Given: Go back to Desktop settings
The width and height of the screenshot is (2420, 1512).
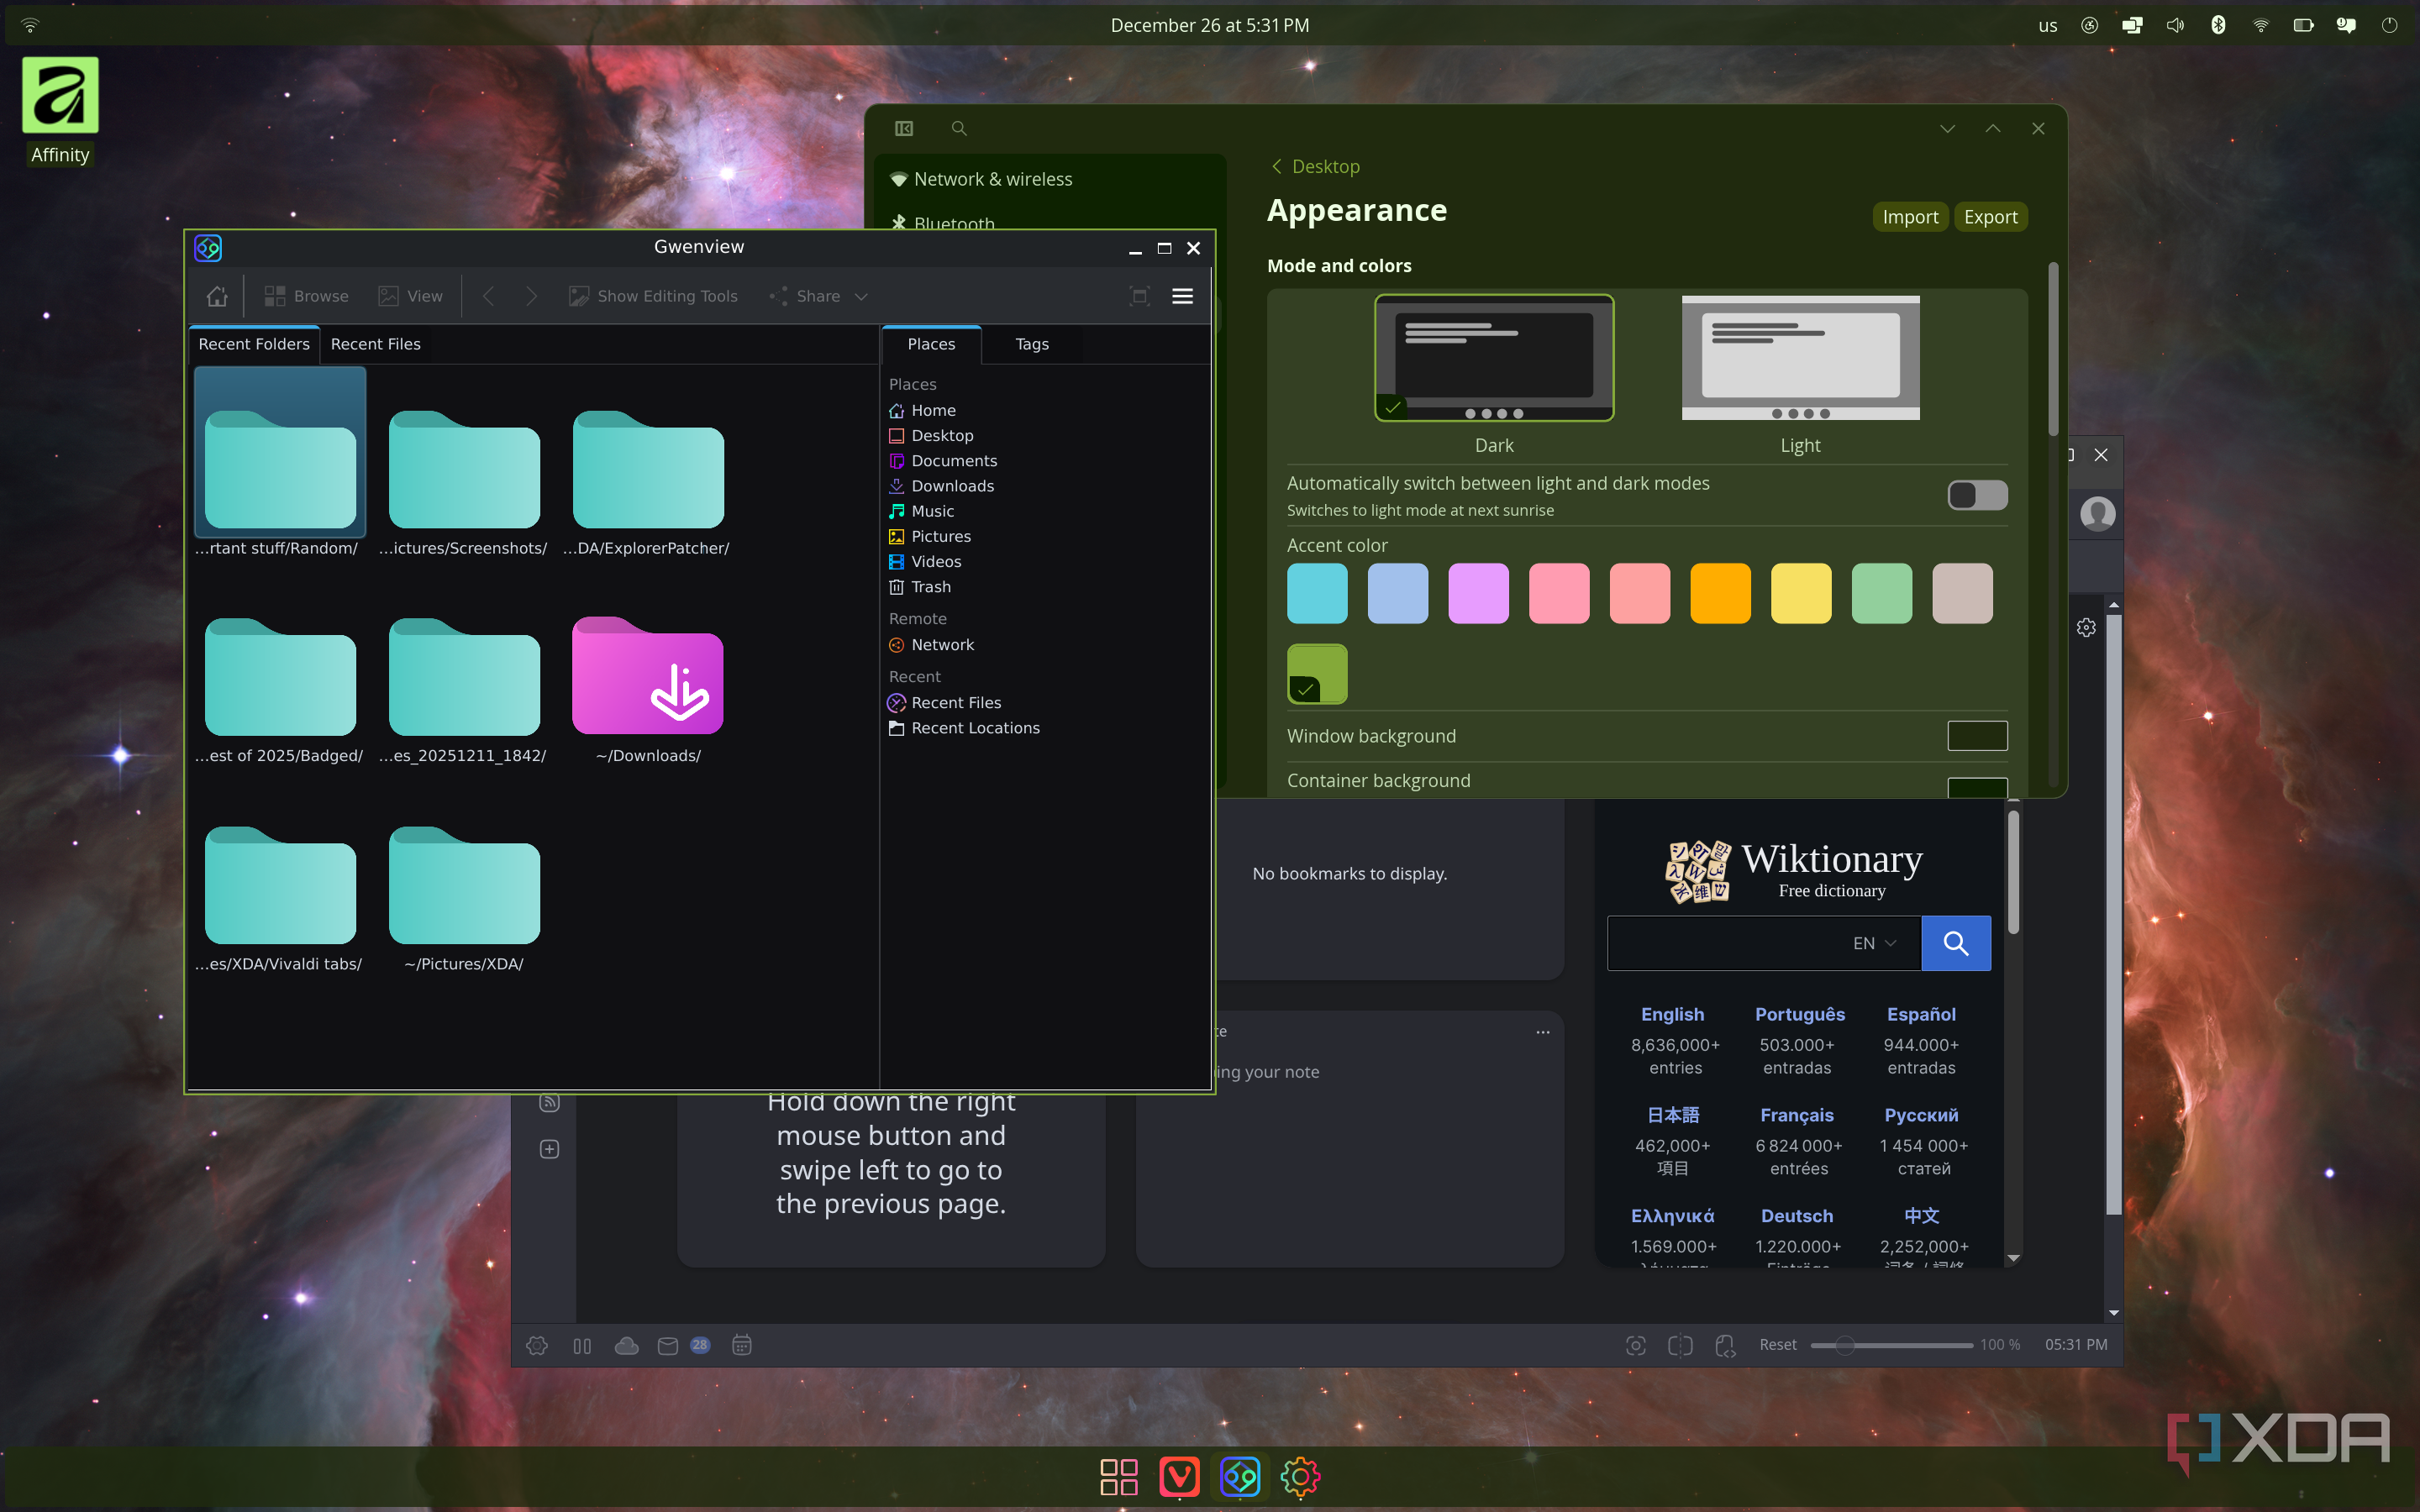Looking at the screenshot, I should point(1314,166).
